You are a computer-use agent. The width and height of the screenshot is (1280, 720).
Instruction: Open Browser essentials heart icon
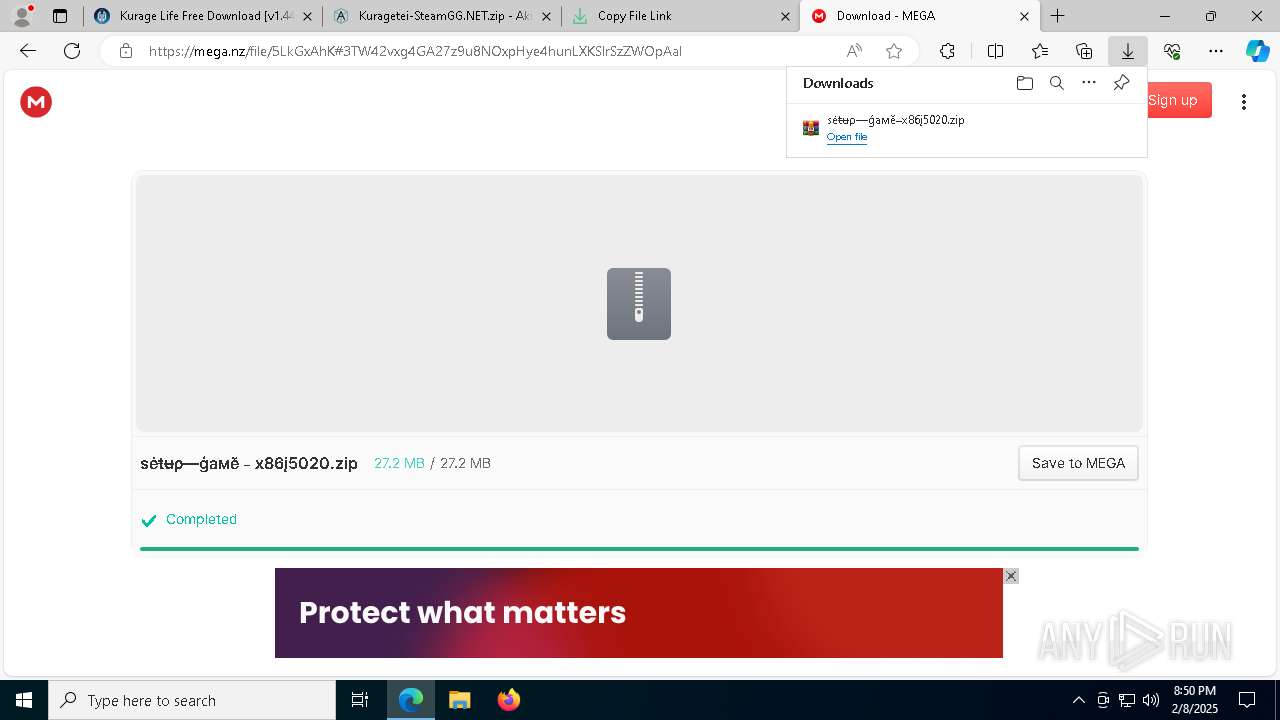(1172, 51)
